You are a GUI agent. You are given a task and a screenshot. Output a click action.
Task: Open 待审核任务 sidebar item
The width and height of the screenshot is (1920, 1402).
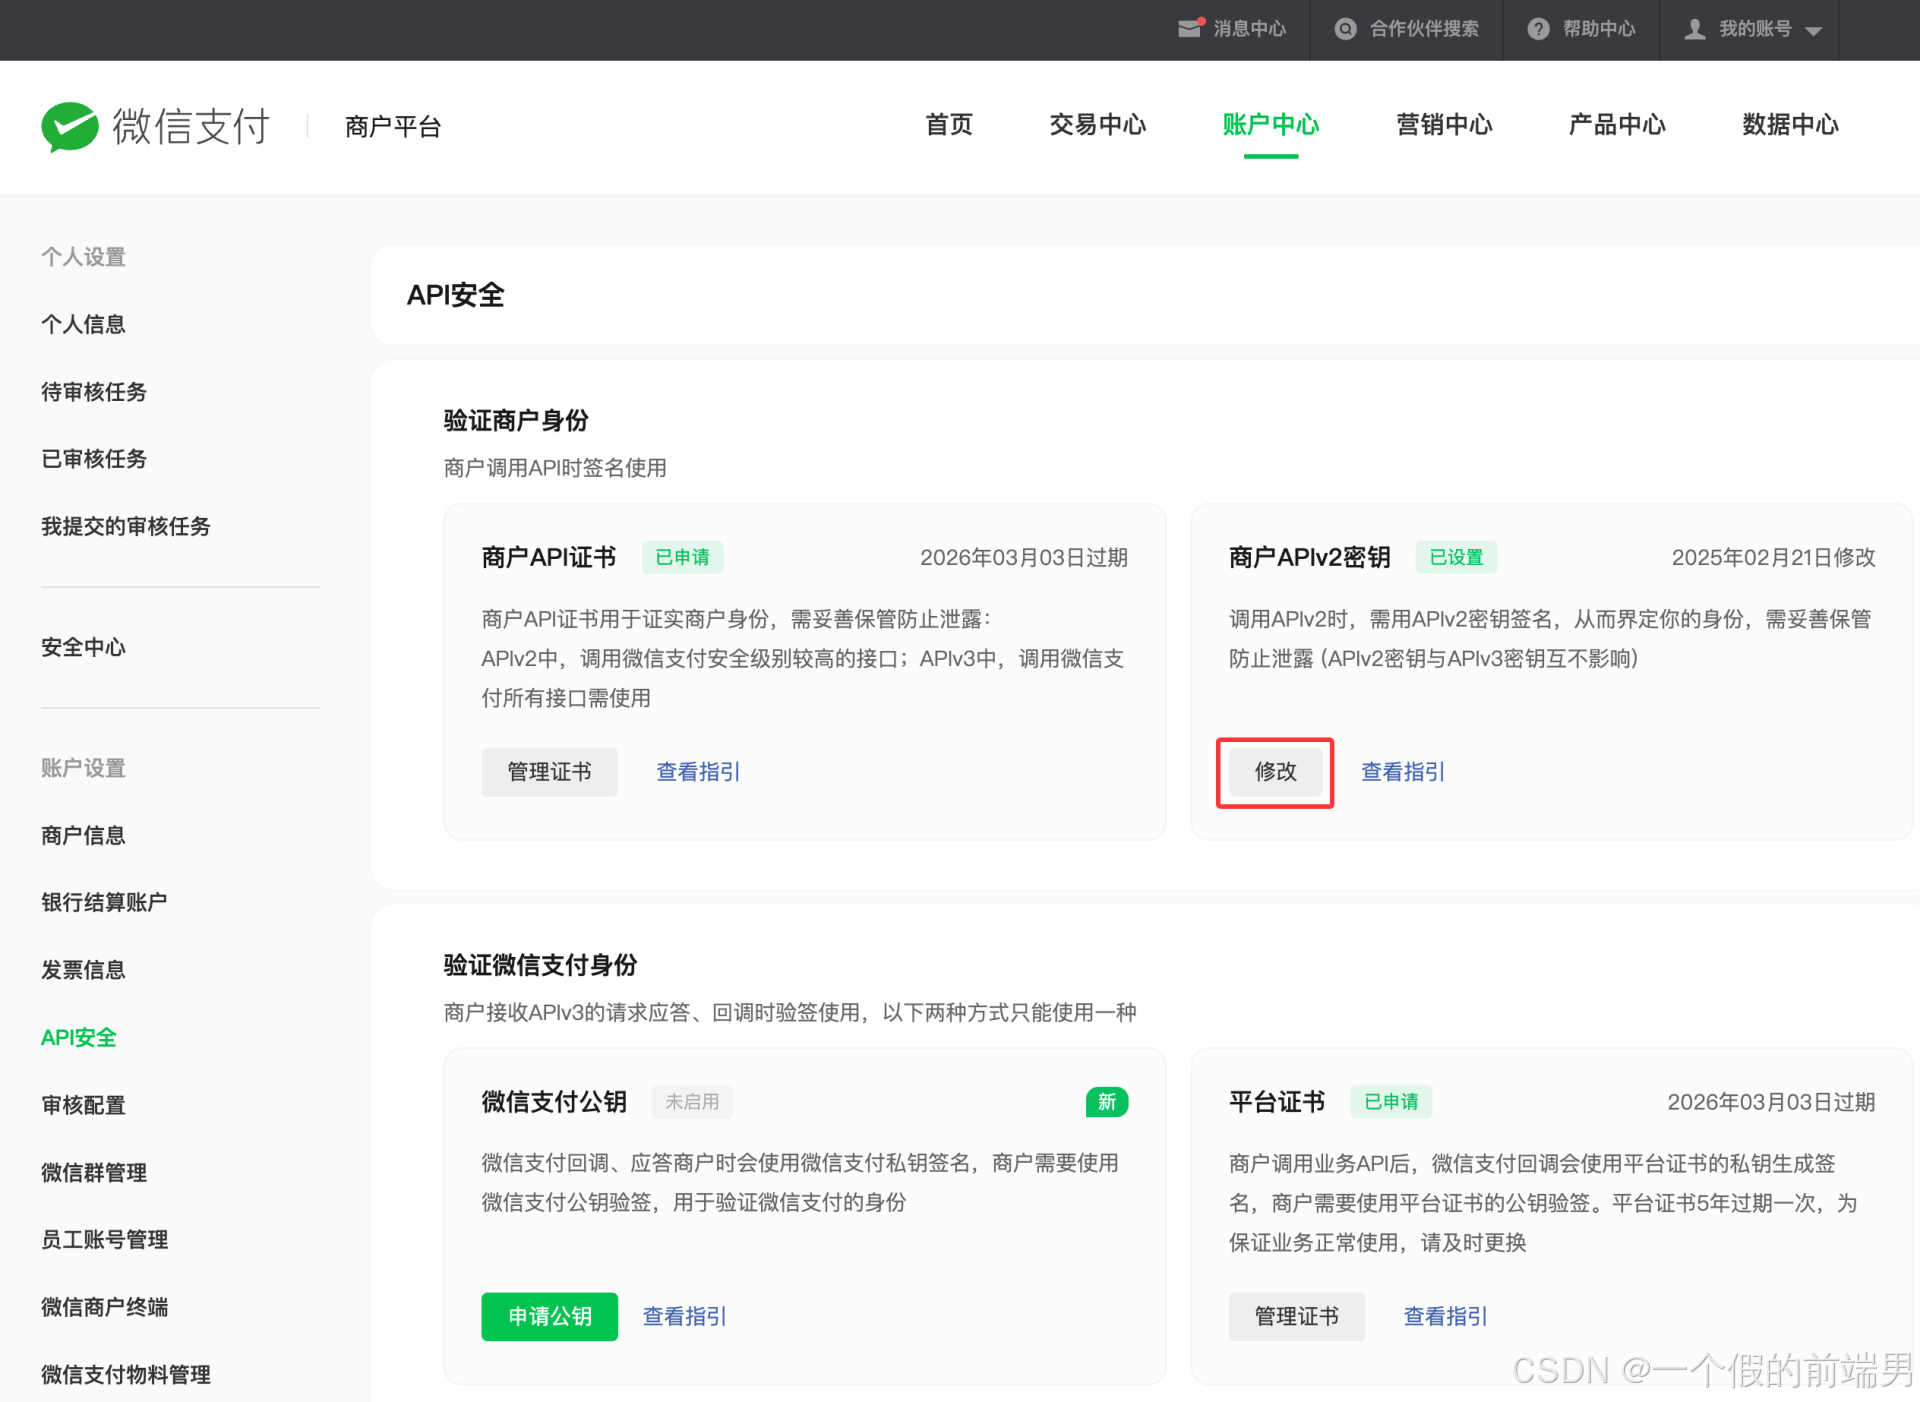coord(94,392)
